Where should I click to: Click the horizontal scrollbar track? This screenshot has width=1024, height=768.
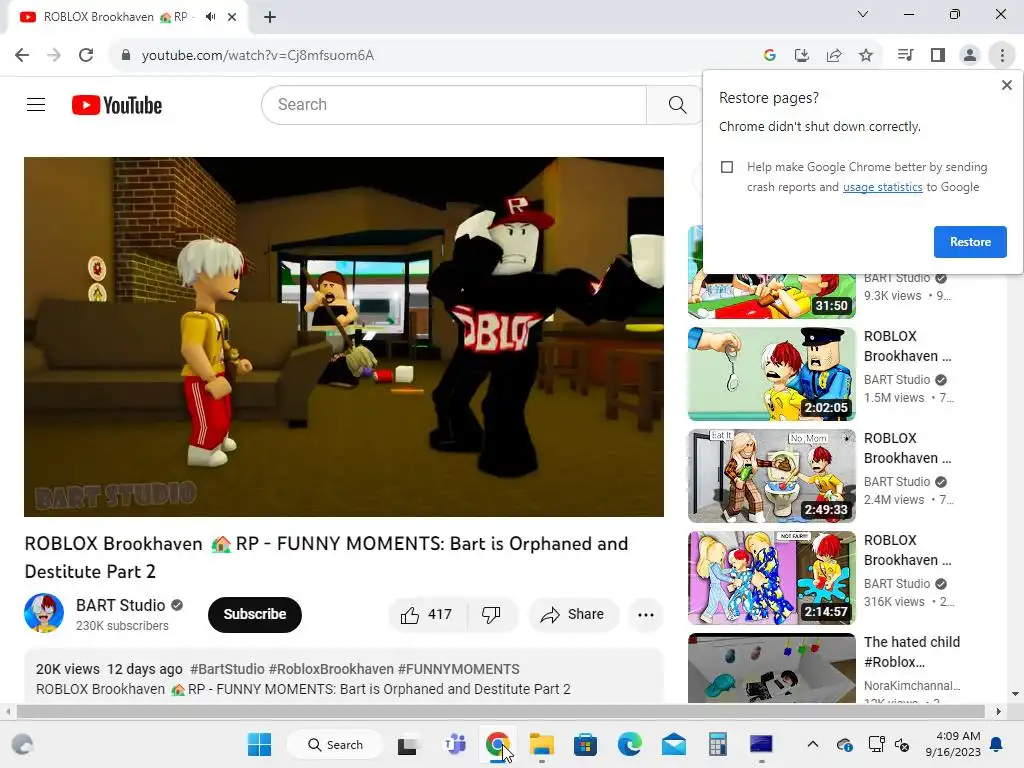pos(500,711)
